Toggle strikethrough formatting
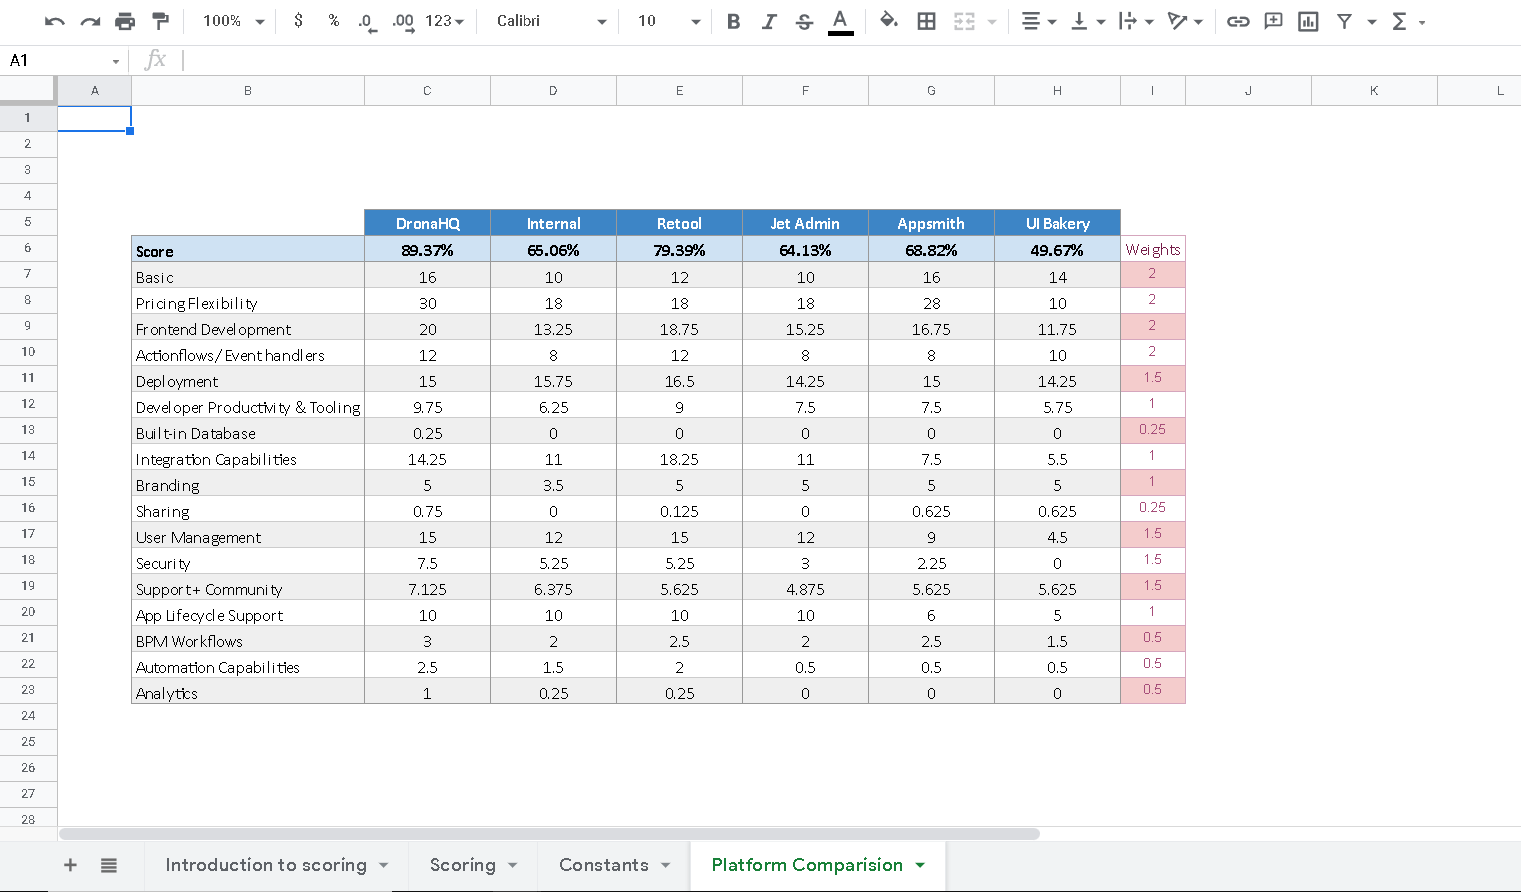The image size is (1521, 892). coord(804,21)
